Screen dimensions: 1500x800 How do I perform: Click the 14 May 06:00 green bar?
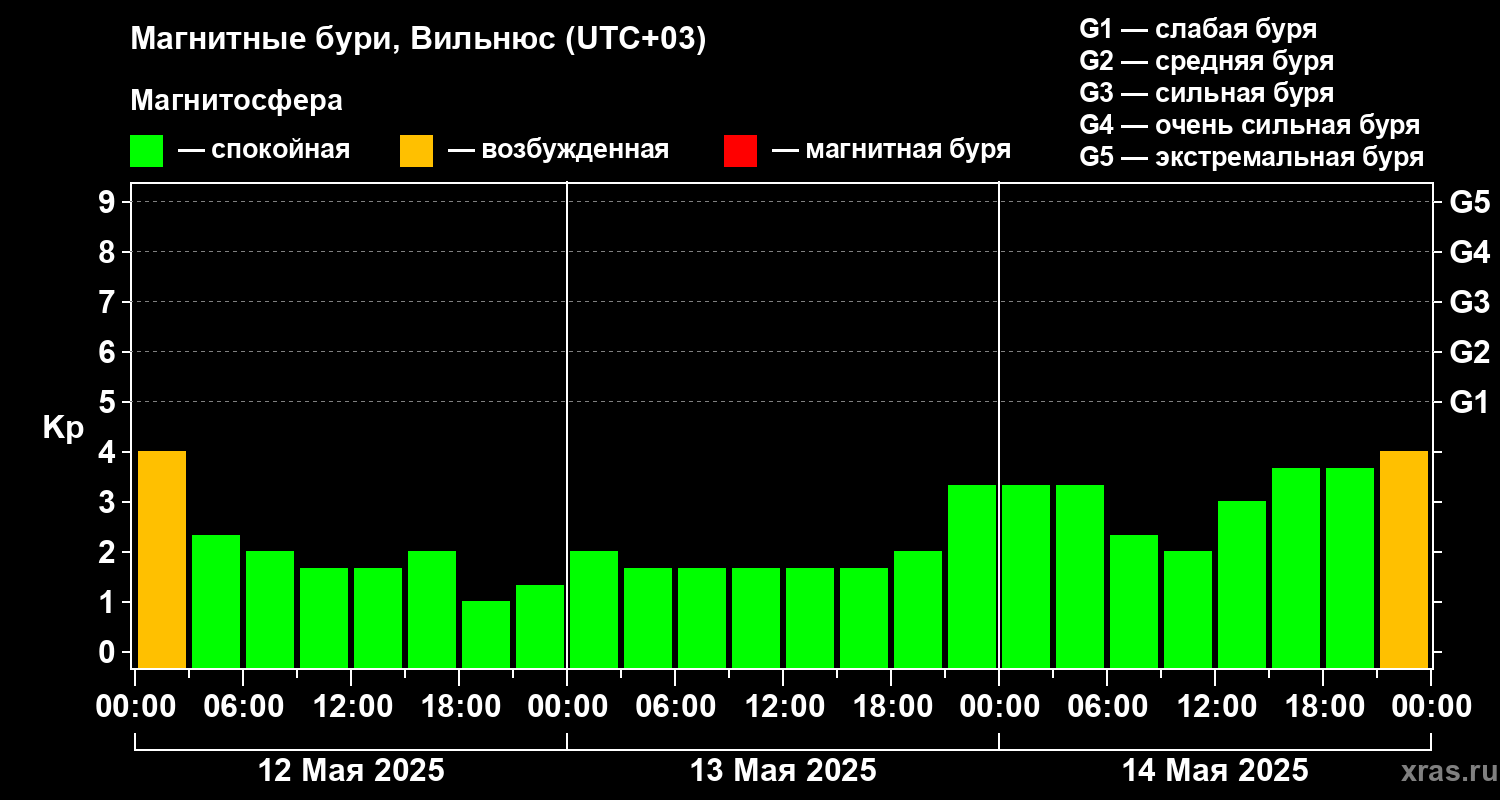click(1134, 601)
